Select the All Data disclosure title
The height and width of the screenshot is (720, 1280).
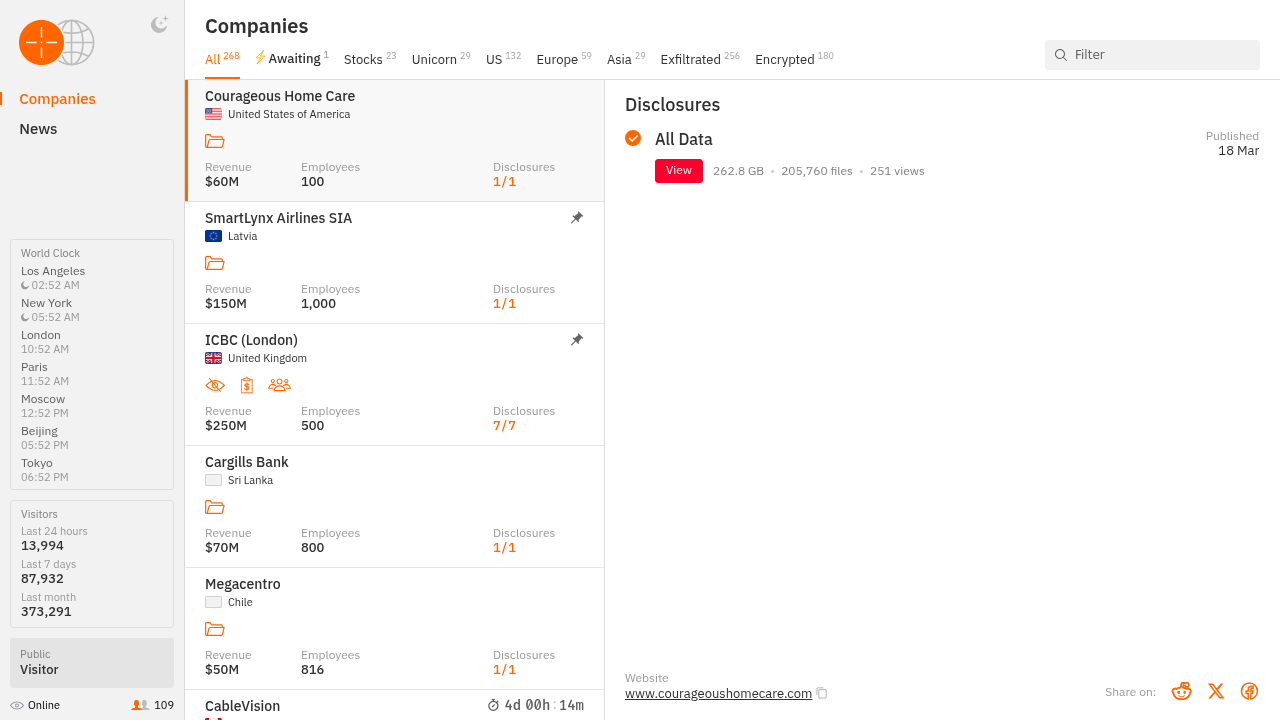point(684,139)
